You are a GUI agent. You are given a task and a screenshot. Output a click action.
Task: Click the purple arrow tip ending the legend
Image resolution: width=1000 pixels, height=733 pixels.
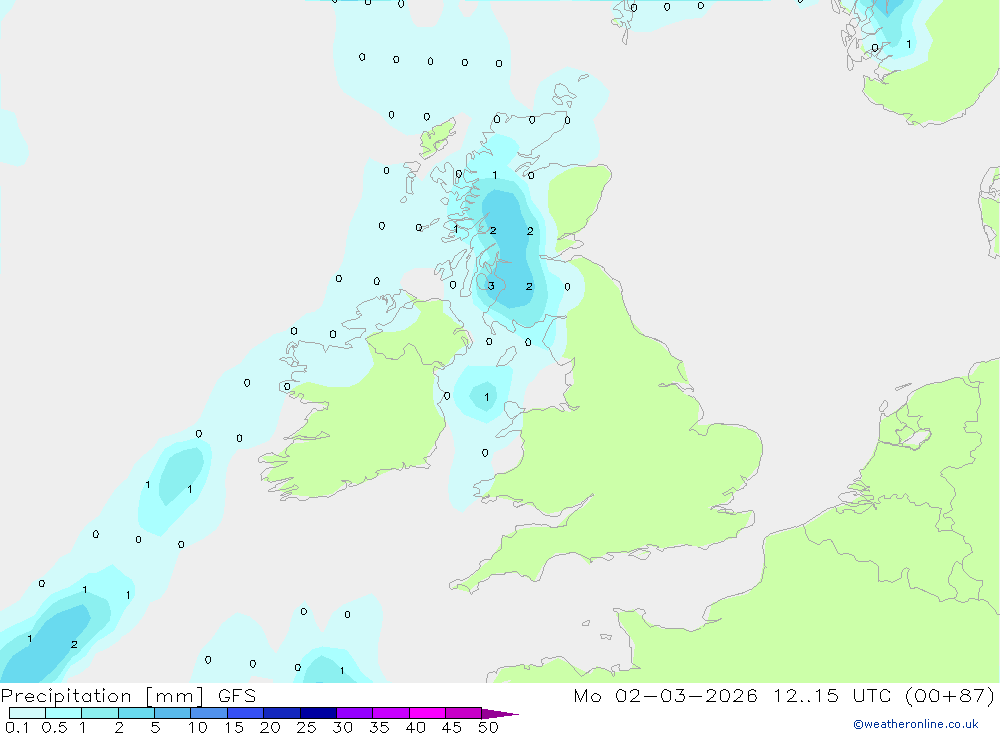tap(499, 714)
